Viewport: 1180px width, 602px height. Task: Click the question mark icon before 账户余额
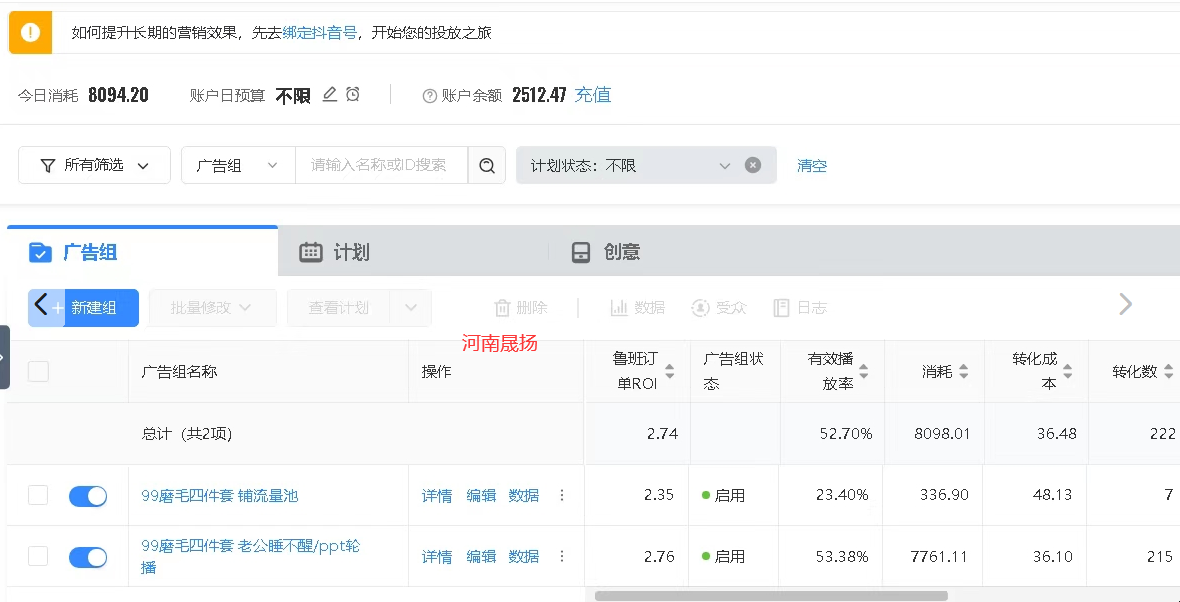[429, 94]
